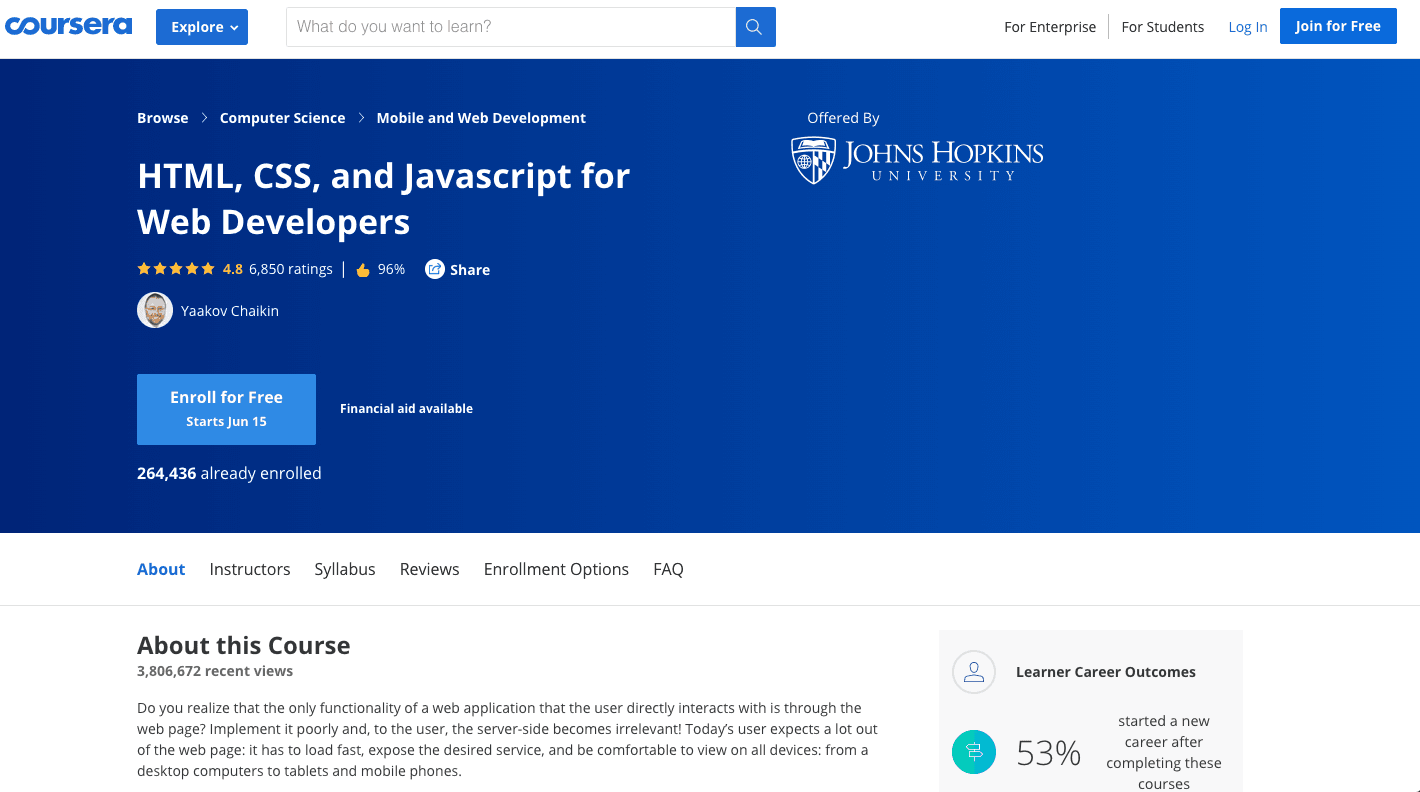Switch to the Instructors tab
This screenshot has width=1420, height=792.
[x=250, y=569]
